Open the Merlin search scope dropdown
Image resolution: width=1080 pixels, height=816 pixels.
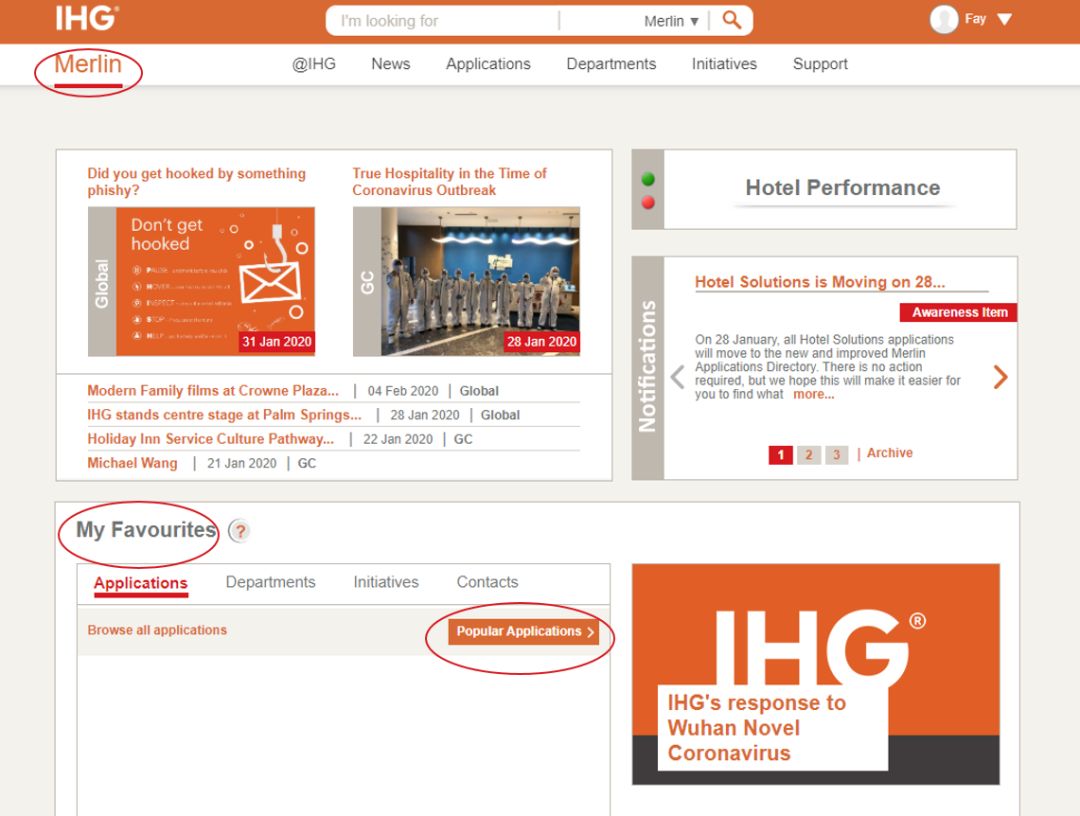pos(672,21)
